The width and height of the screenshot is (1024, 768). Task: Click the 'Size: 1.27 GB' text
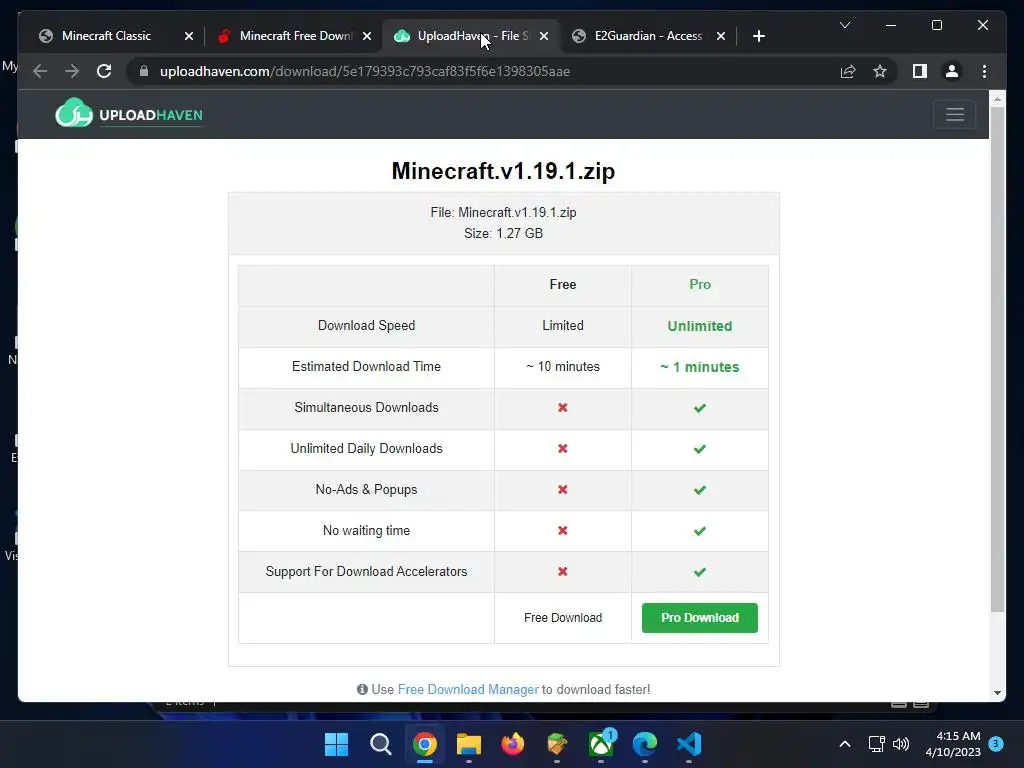[504, 233]
